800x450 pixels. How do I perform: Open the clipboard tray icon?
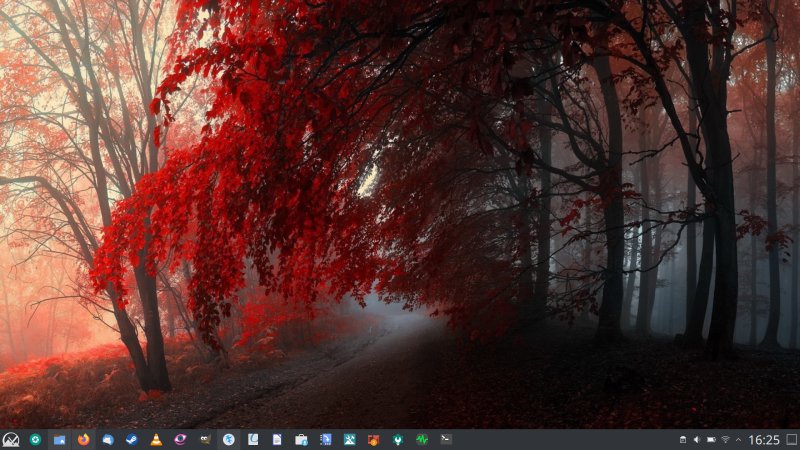[x=683, y=440]
